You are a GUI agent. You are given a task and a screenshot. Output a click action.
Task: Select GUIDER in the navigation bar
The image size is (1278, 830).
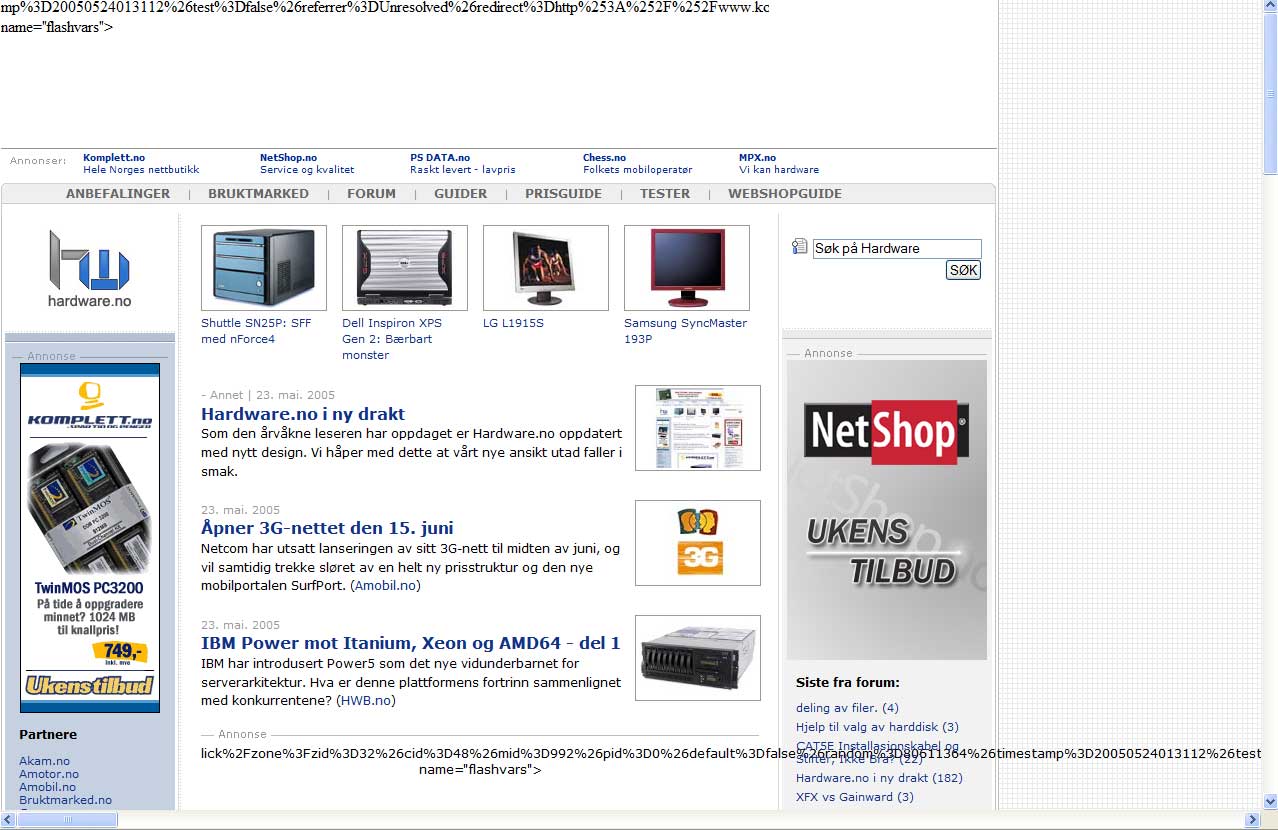460,193
